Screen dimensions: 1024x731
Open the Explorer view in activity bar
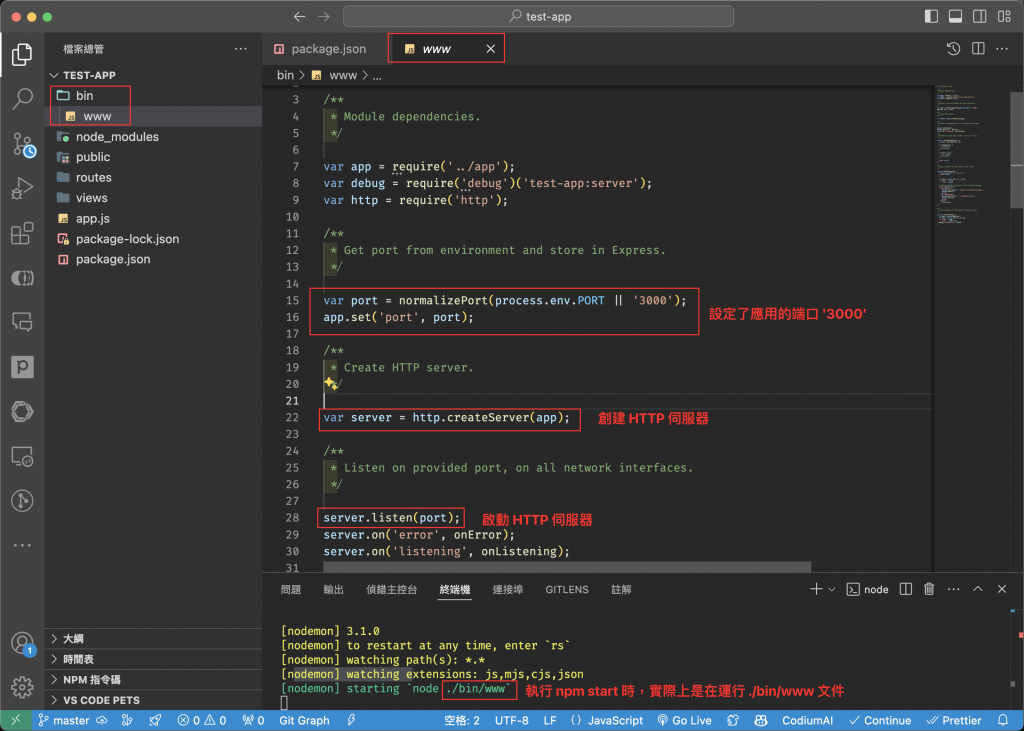(x=22, y=54)
